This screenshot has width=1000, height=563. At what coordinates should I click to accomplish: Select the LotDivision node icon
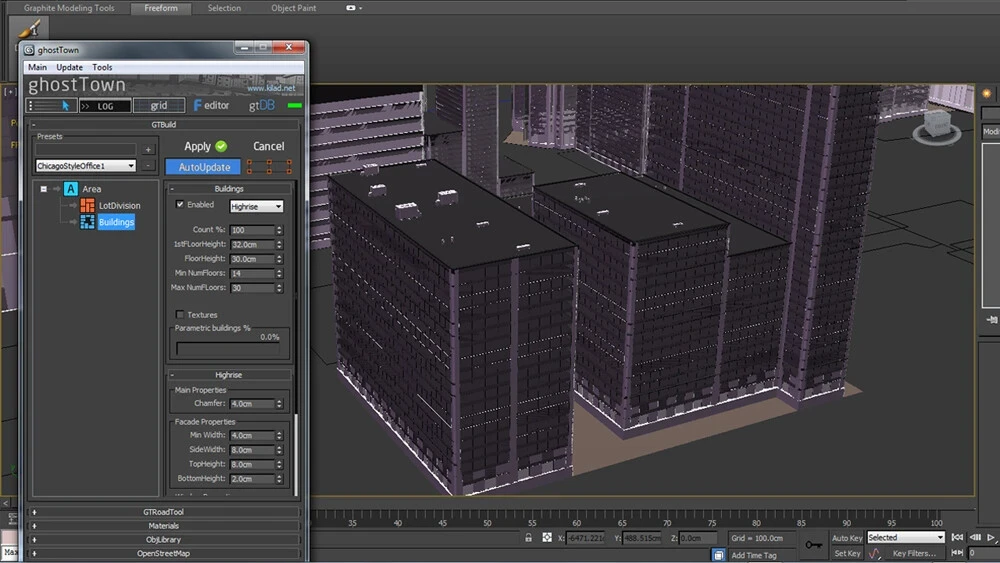[88, 205]
